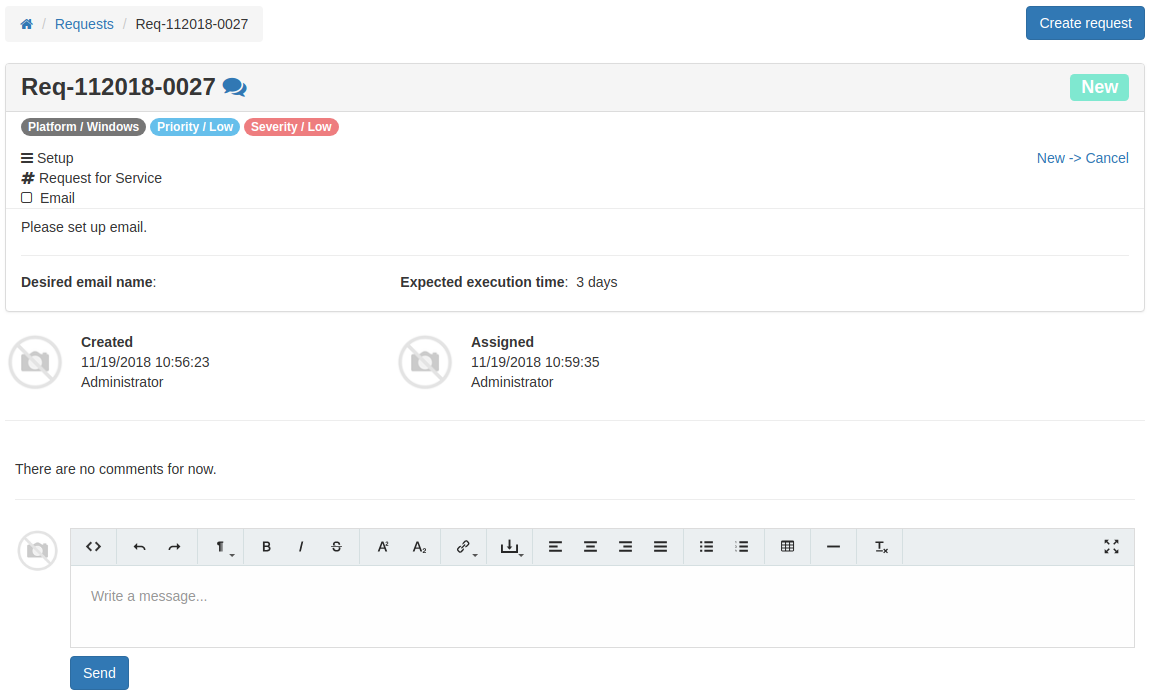Select the Priority / Low tag
The width and height of the screenshot is (1153, 696).
pyautogui.click(x=195, y=127)
